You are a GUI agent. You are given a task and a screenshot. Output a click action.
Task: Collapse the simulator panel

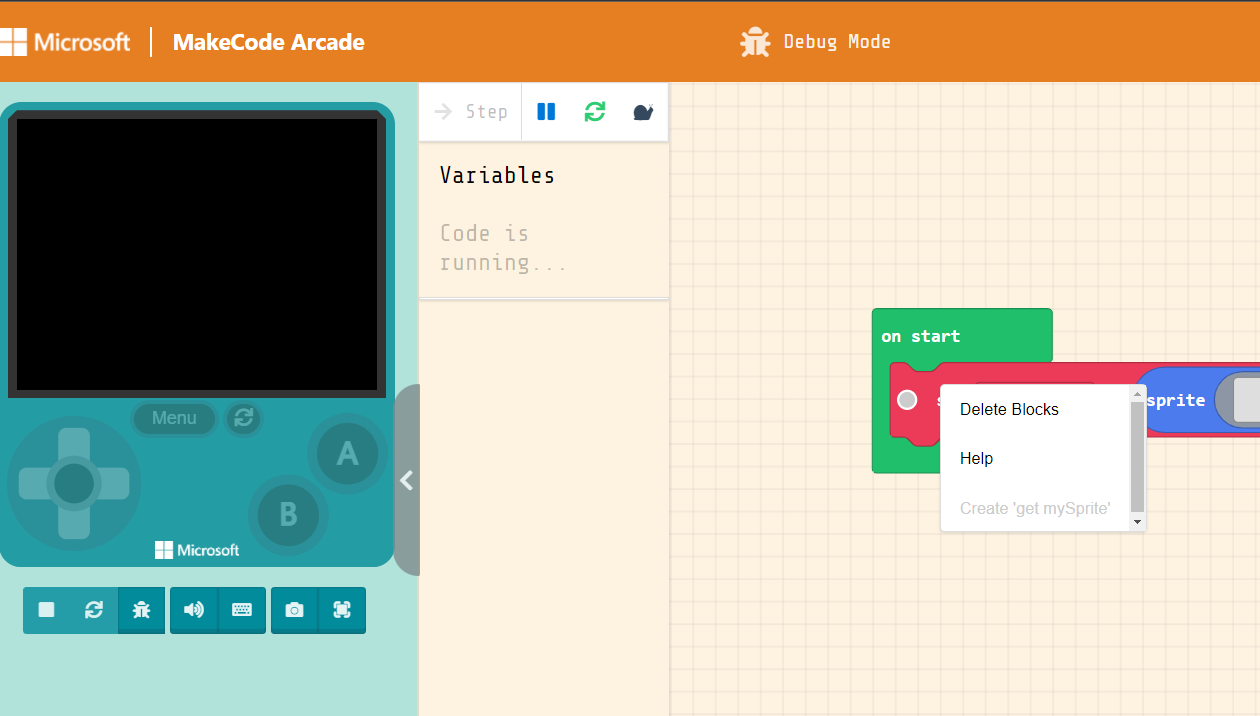406,481
